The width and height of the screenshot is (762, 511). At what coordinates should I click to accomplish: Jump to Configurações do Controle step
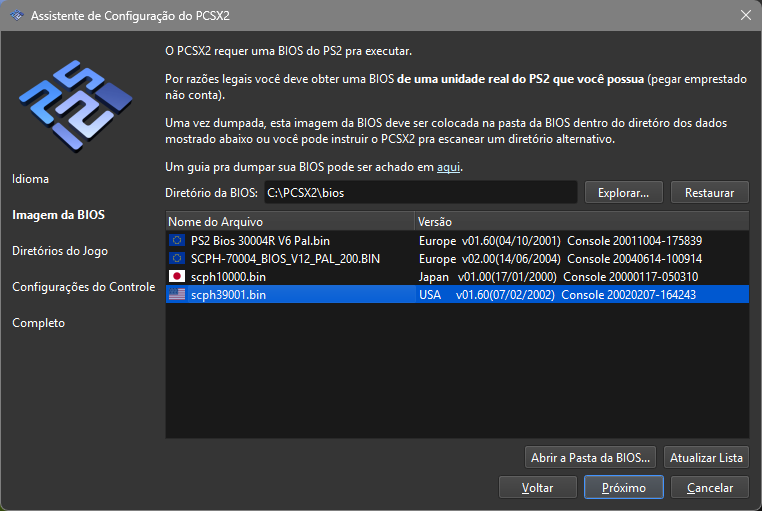[x=83, y=287]
